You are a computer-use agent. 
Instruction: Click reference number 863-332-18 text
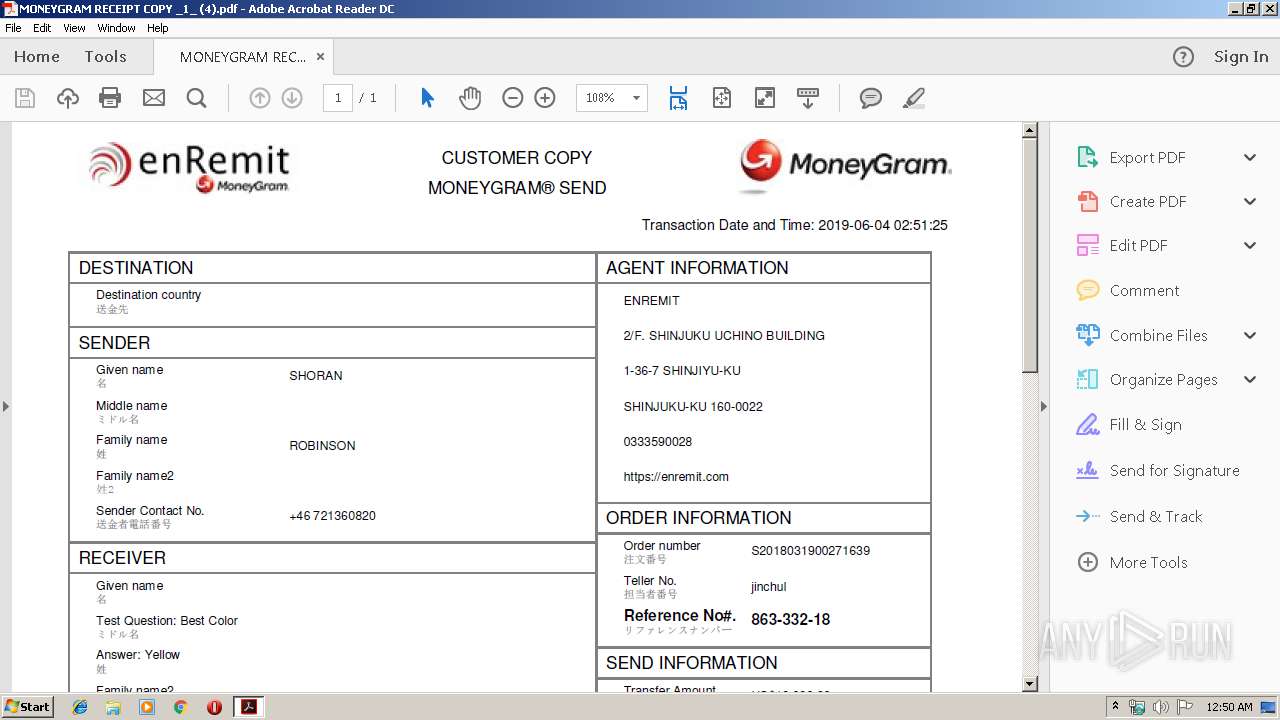coord(790,620)
